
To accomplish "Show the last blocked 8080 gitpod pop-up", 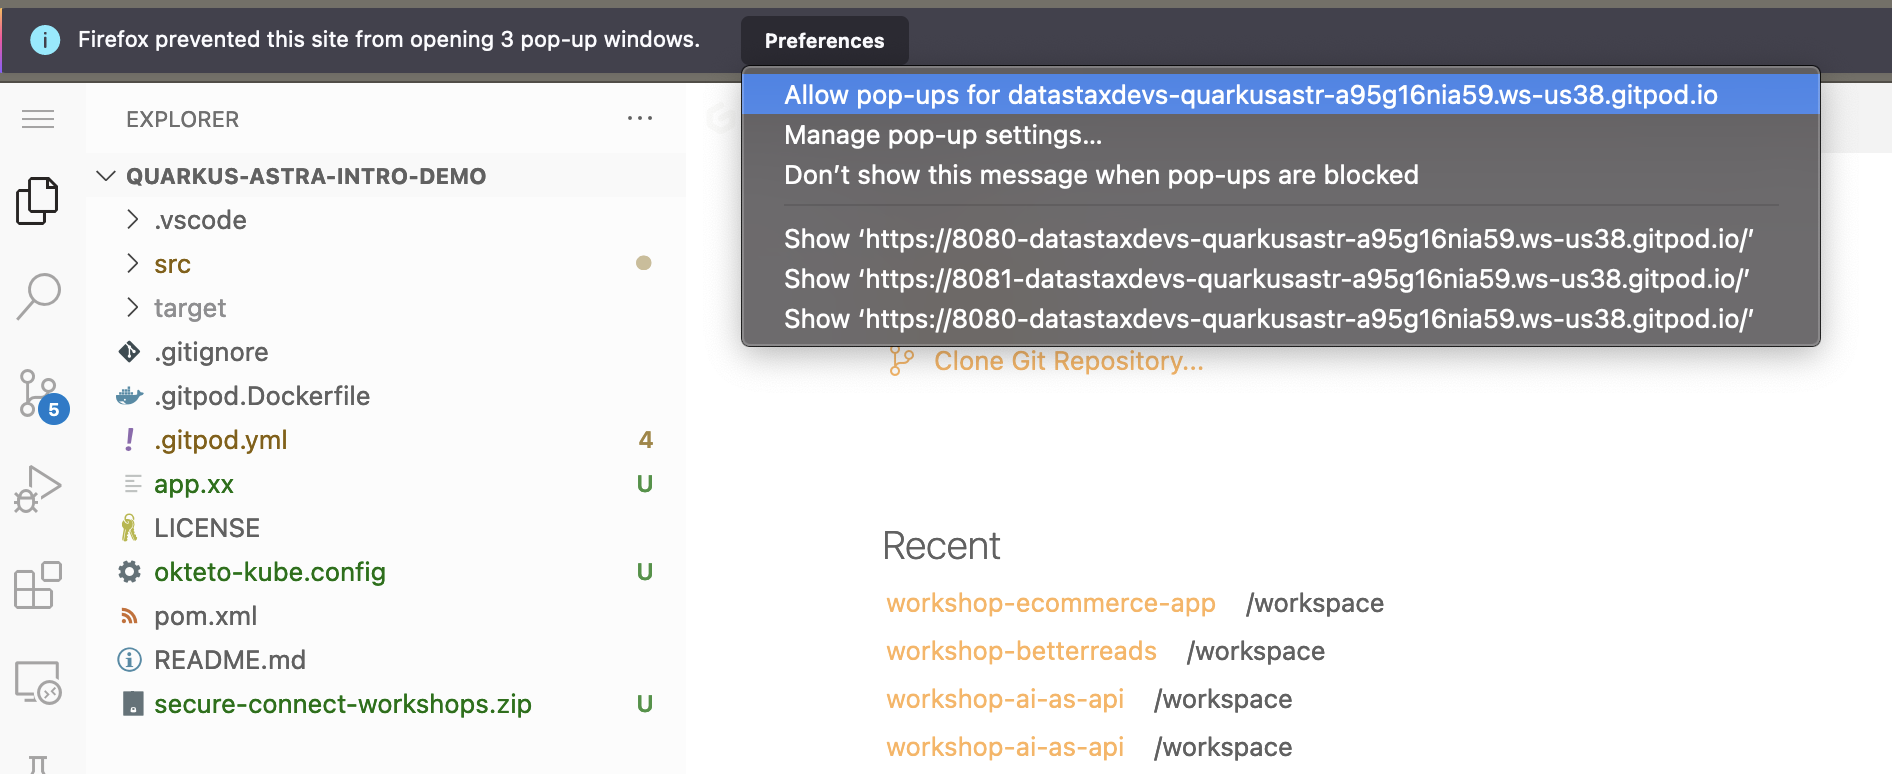I will coord(1280,318).
